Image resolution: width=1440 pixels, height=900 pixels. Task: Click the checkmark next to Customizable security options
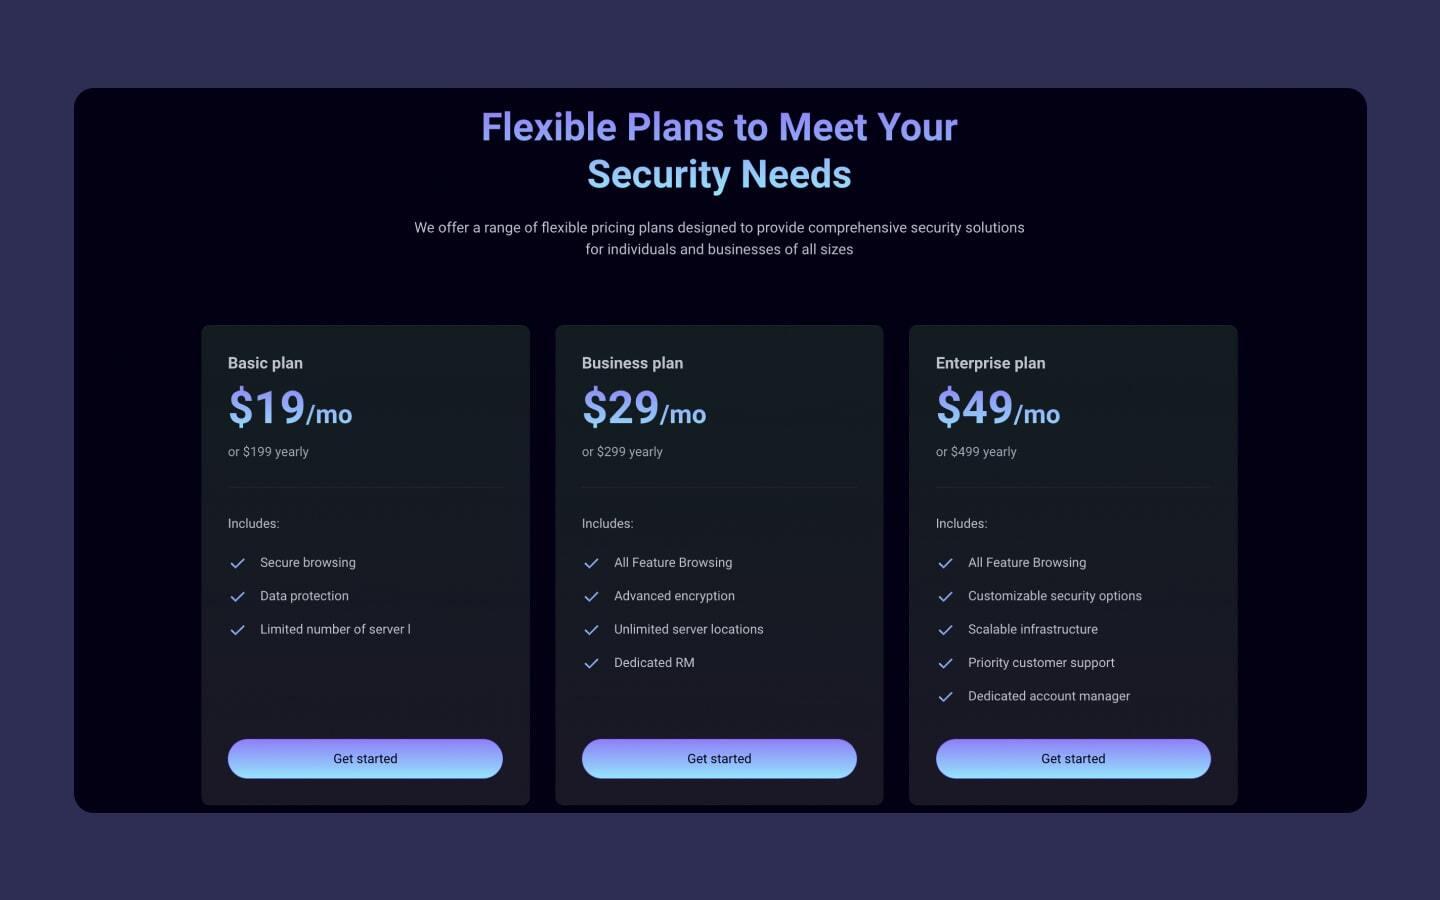click(x=946, y=596)
